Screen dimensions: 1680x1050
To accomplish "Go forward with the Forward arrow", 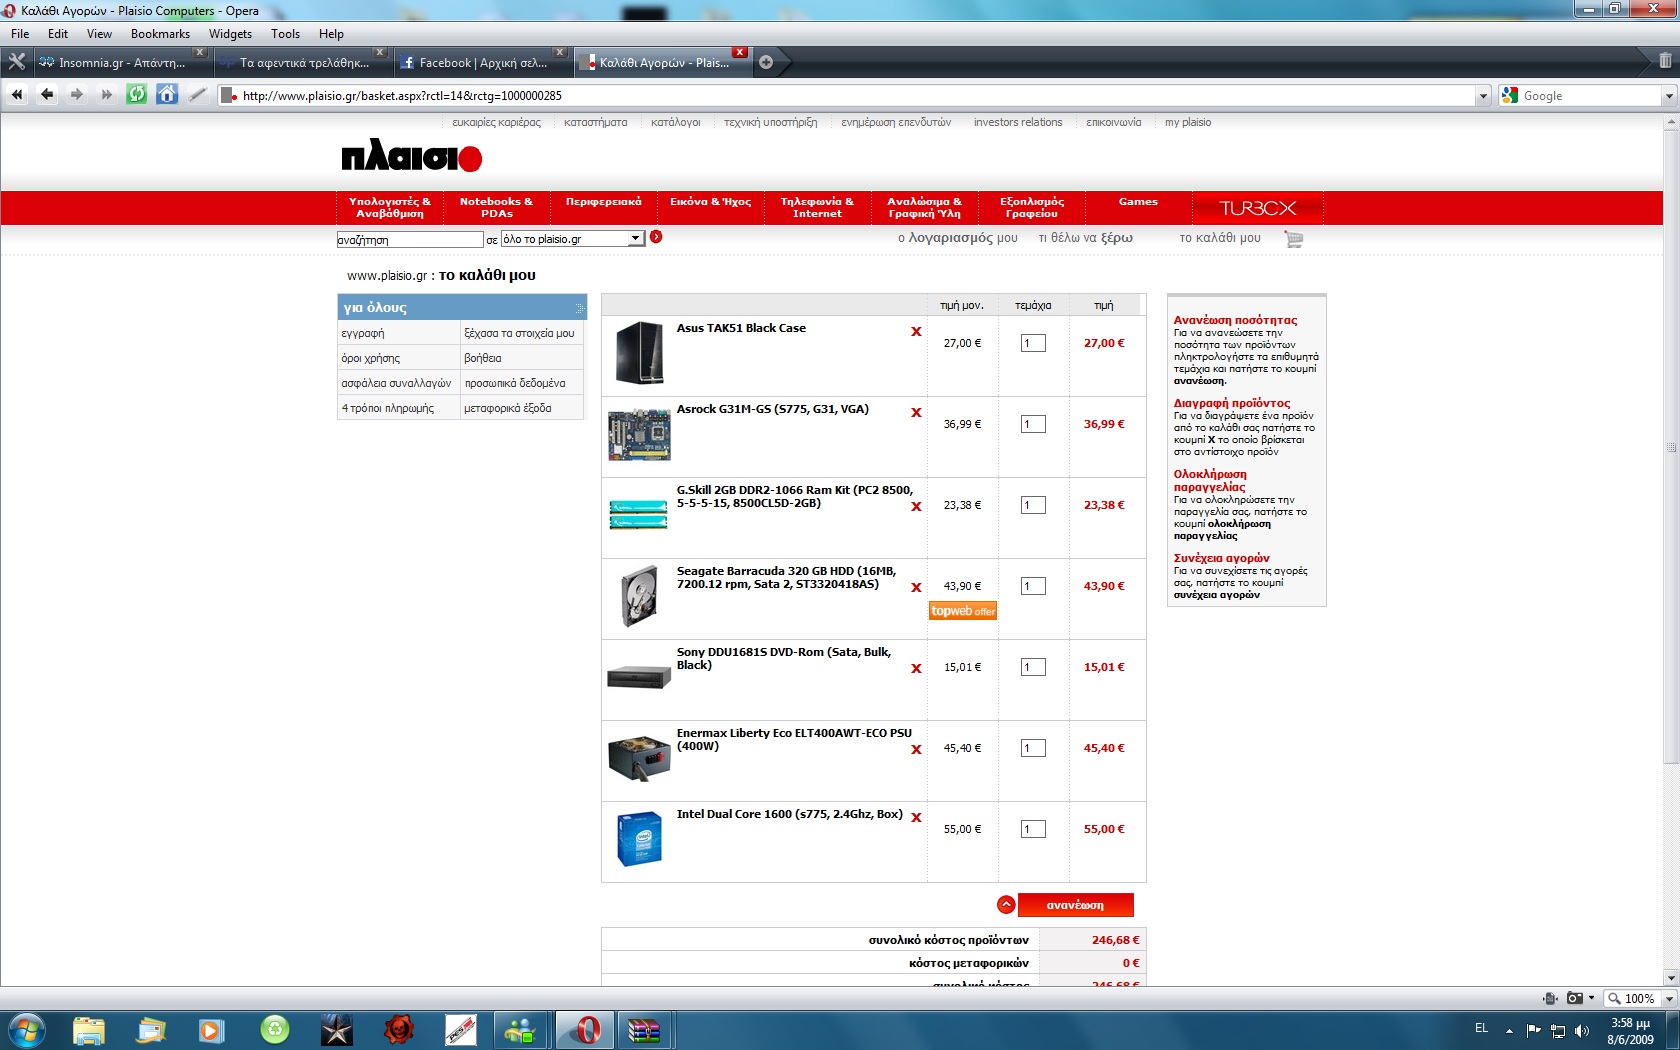I will click(x=77, y=95).
